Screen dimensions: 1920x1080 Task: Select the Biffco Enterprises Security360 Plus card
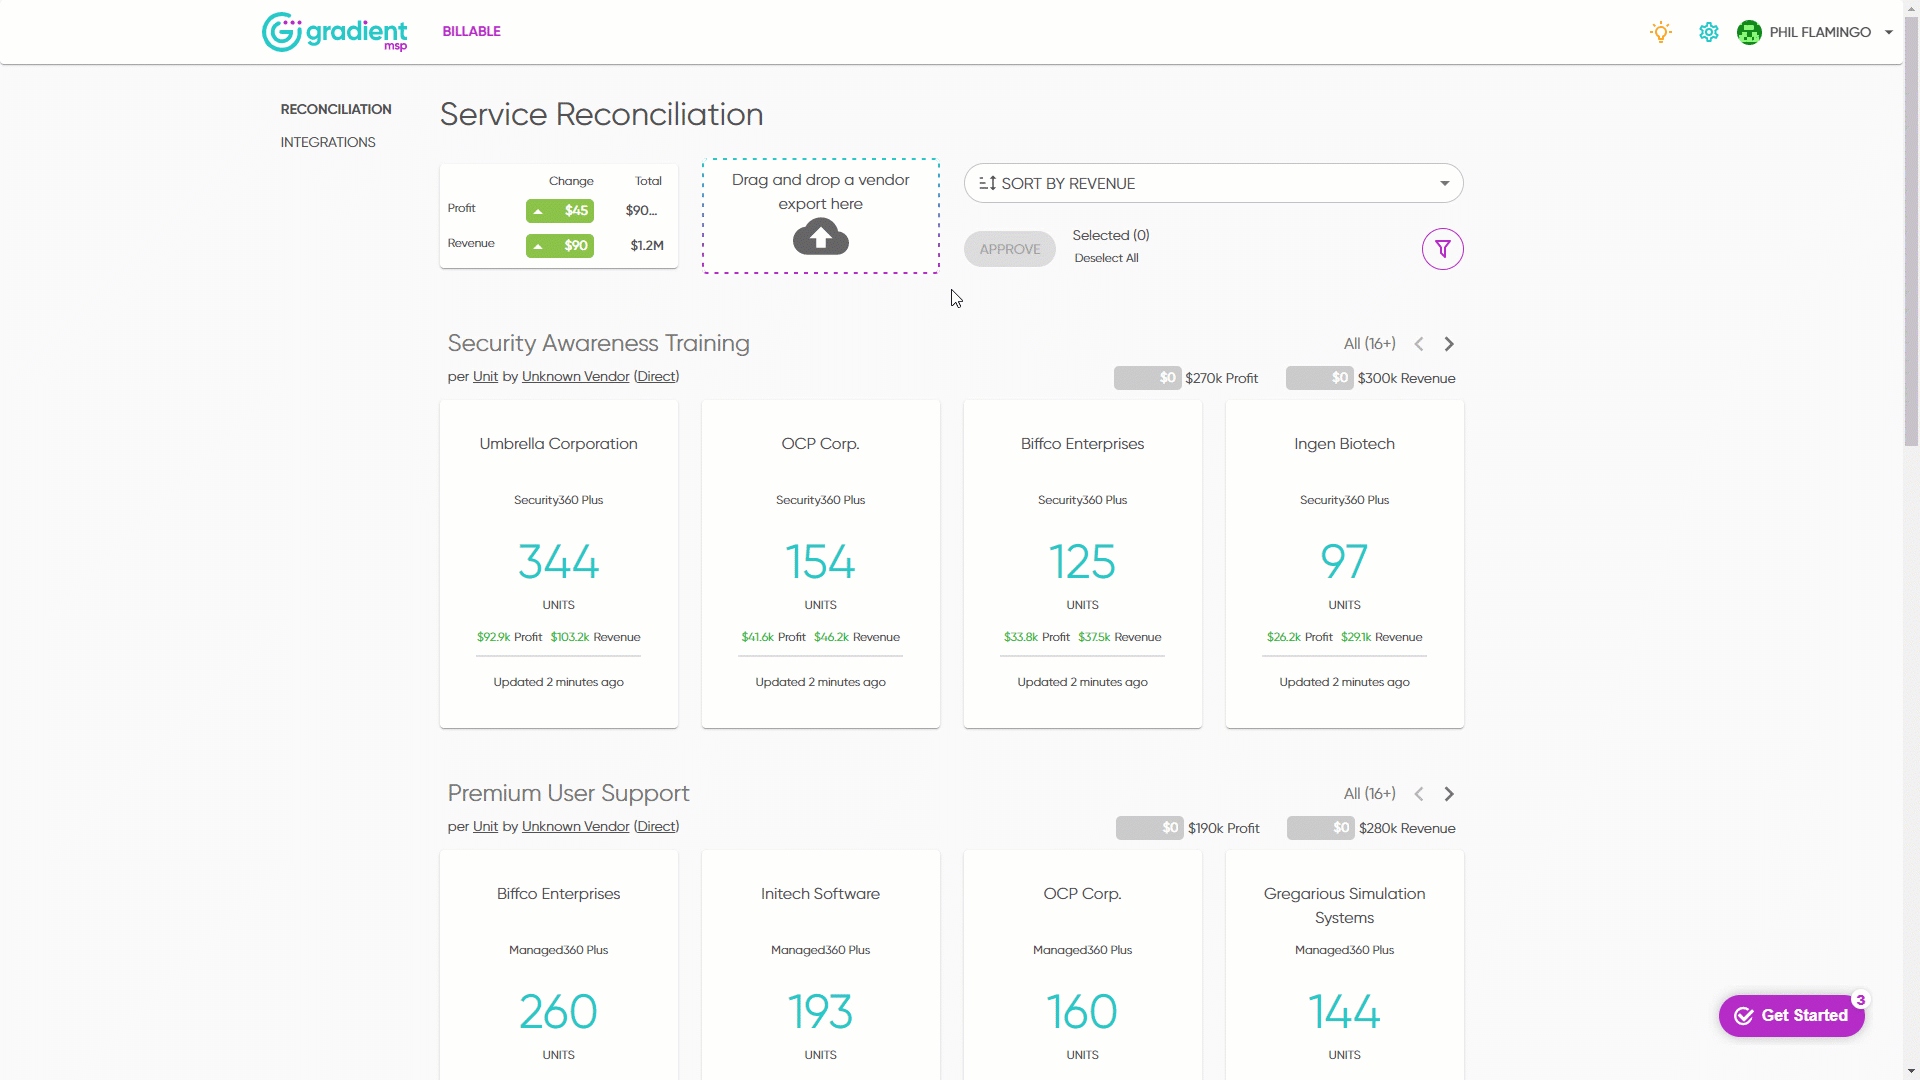coord(1083,564)
